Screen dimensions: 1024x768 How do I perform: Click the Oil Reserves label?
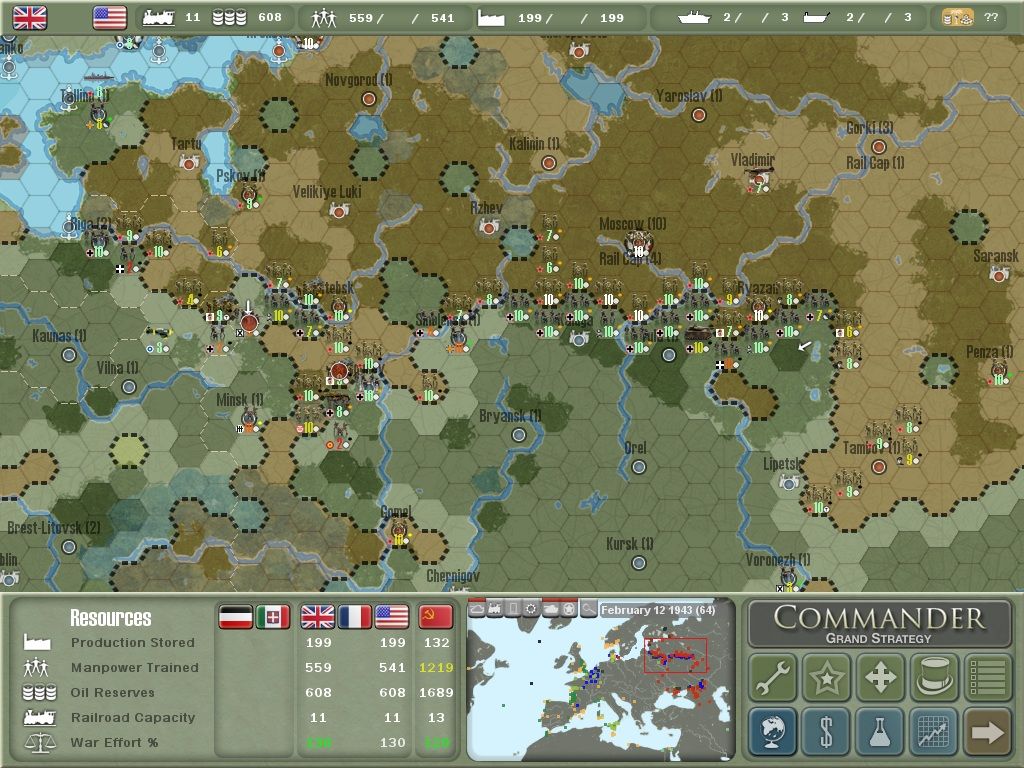[x=112, y=692]
